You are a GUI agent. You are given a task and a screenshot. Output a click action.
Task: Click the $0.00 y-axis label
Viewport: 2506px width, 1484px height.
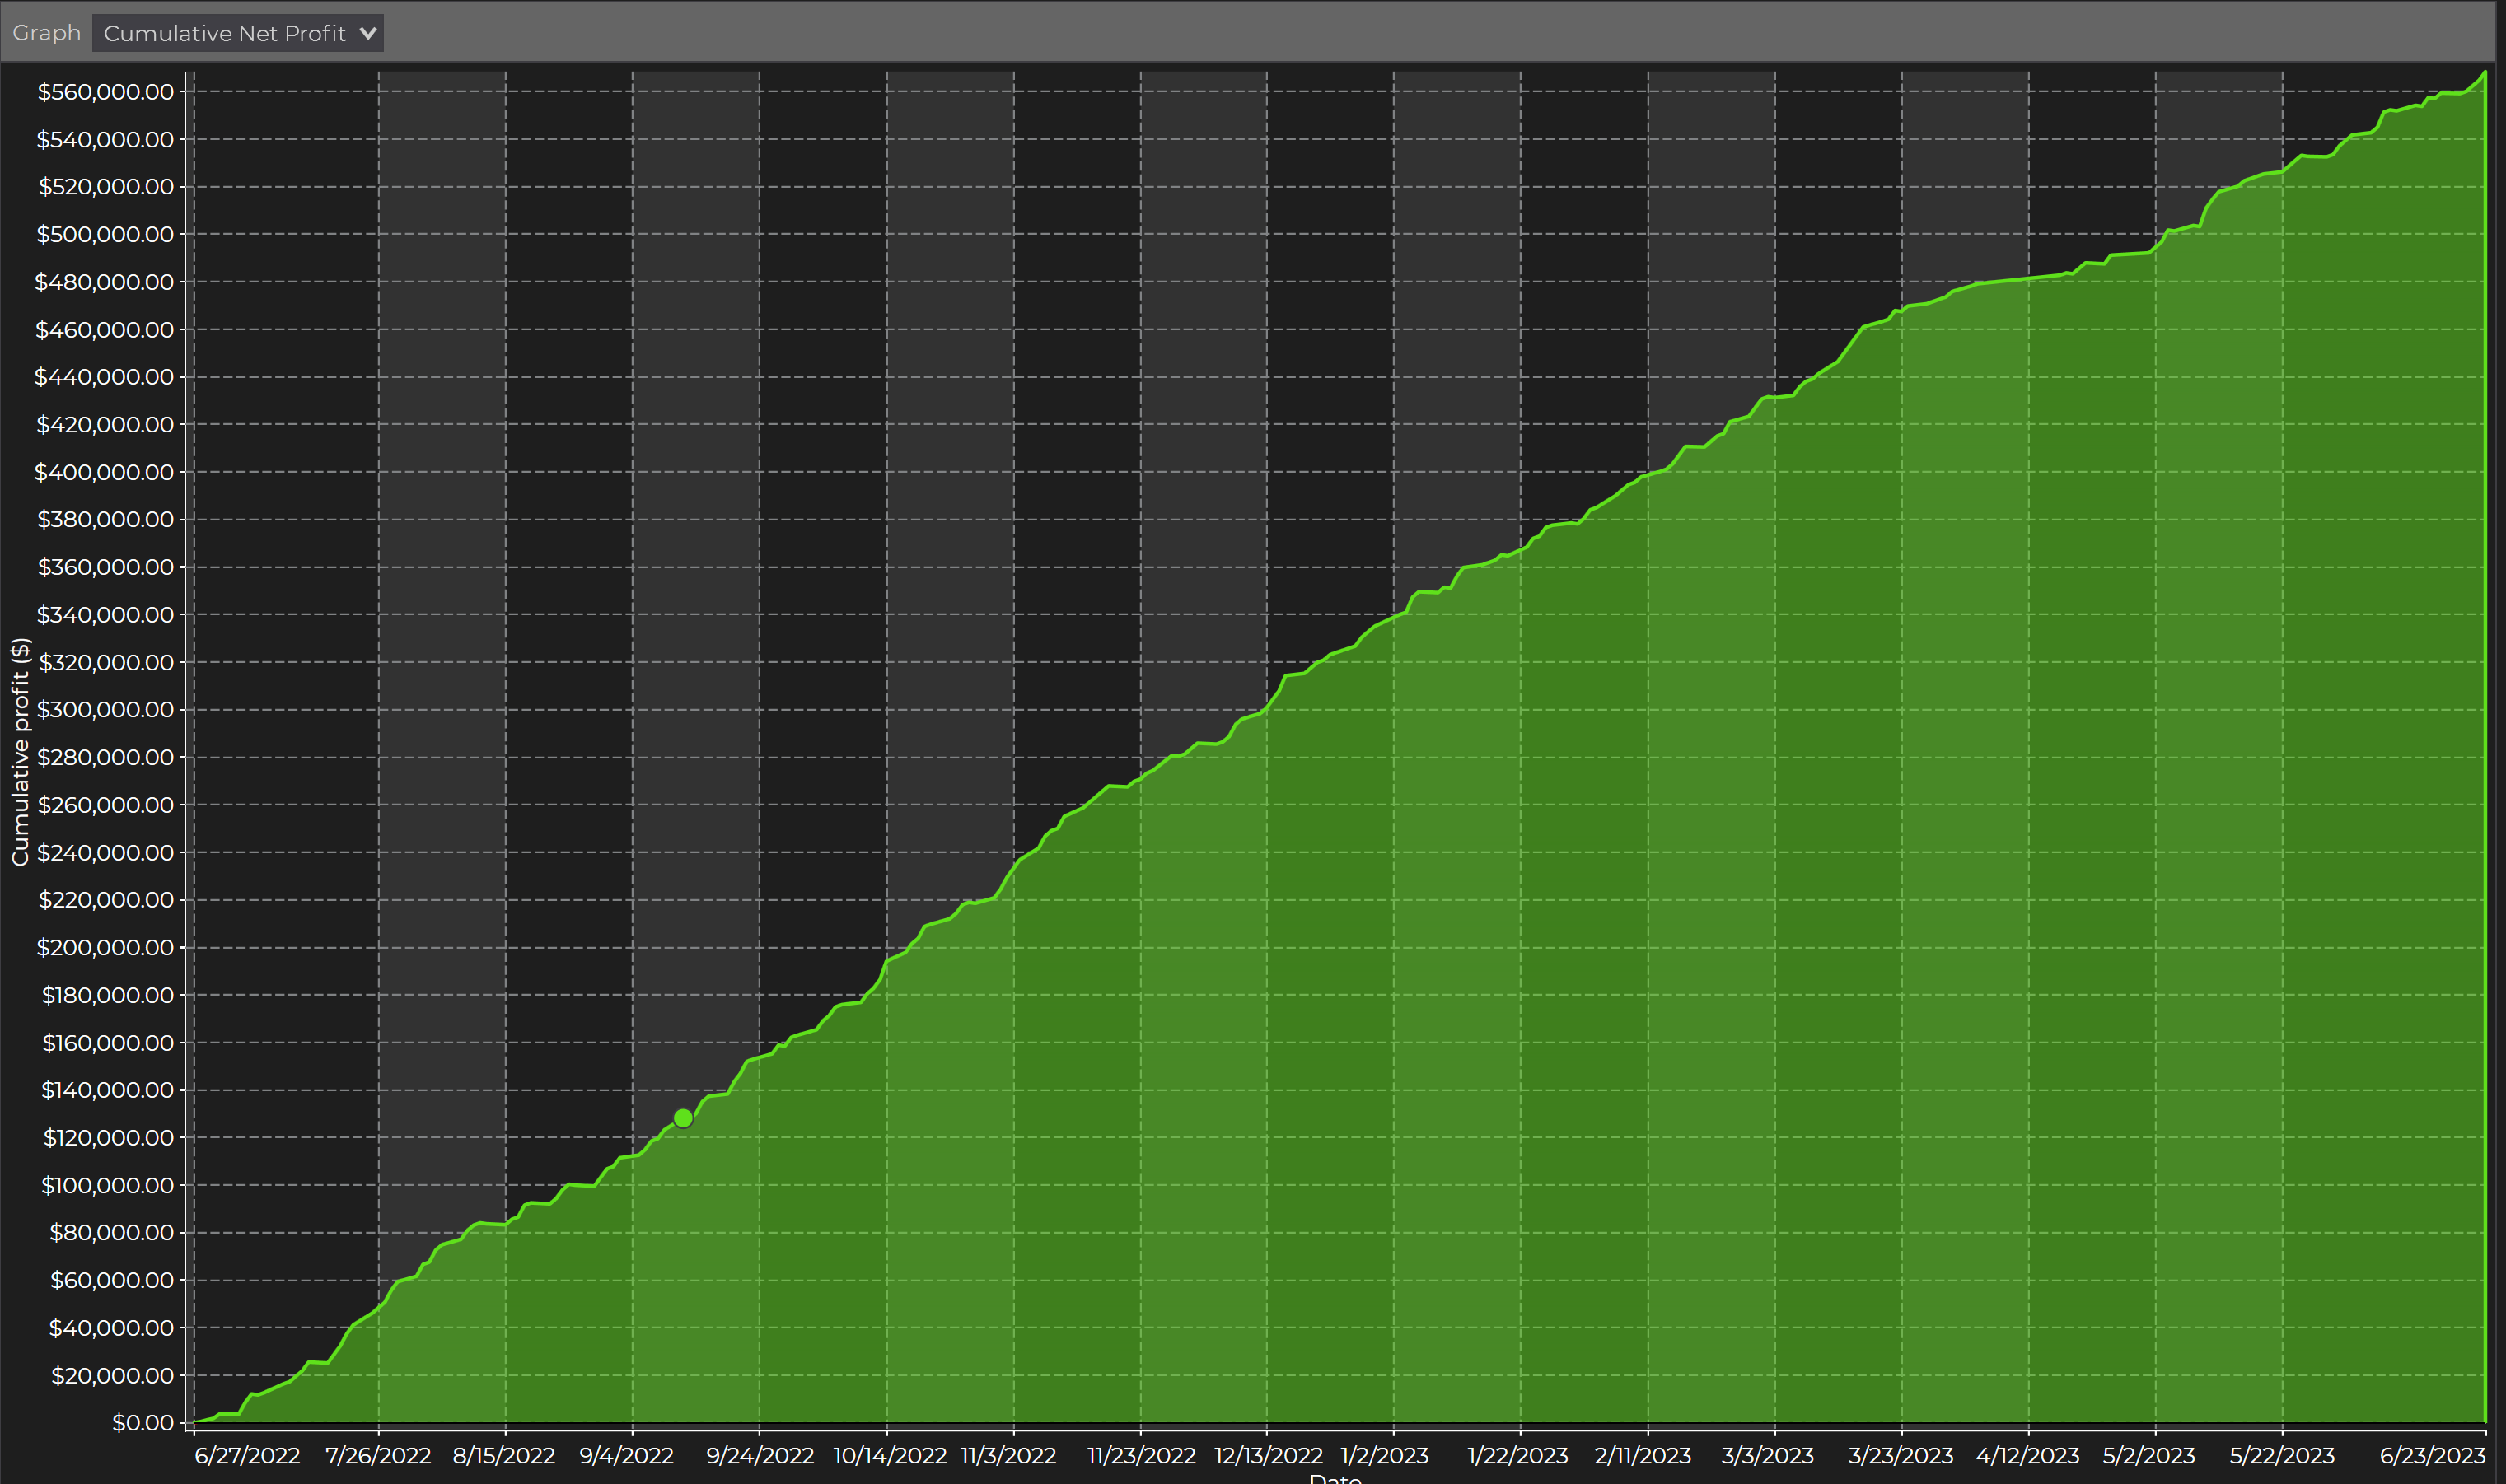(x=143, y=1422)
